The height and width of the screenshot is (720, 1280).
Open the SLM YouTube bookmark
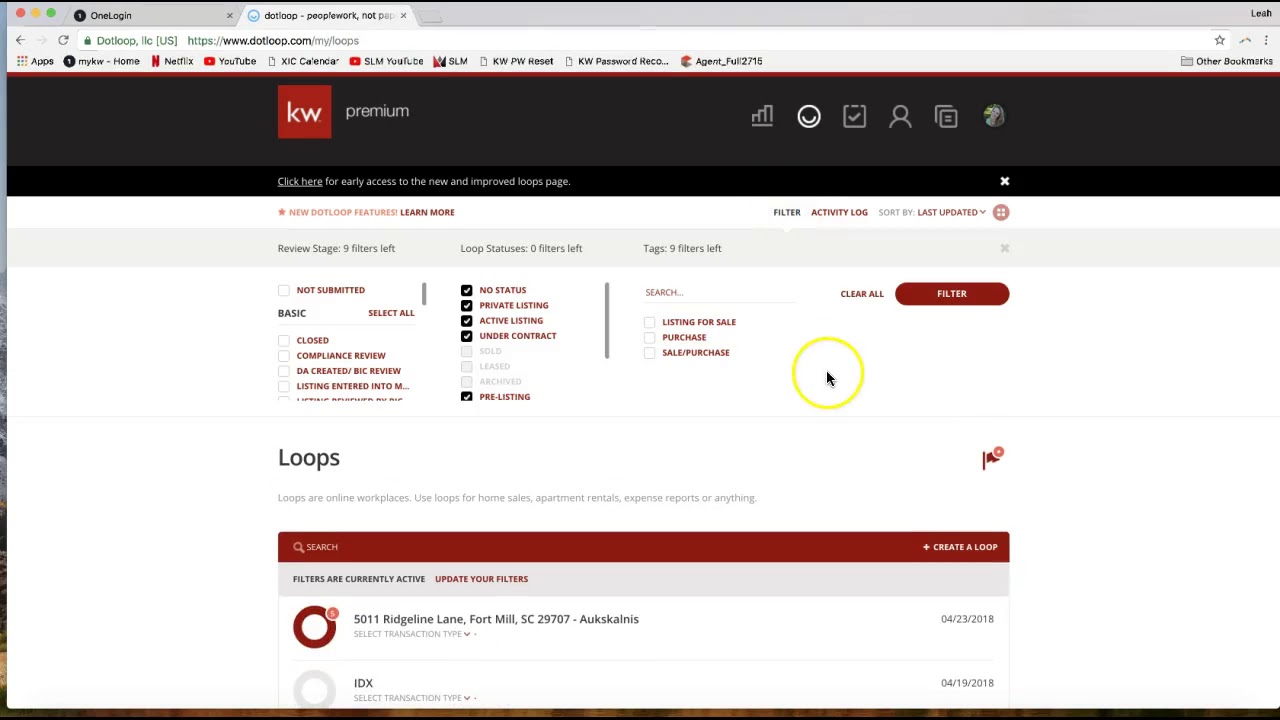386,61
